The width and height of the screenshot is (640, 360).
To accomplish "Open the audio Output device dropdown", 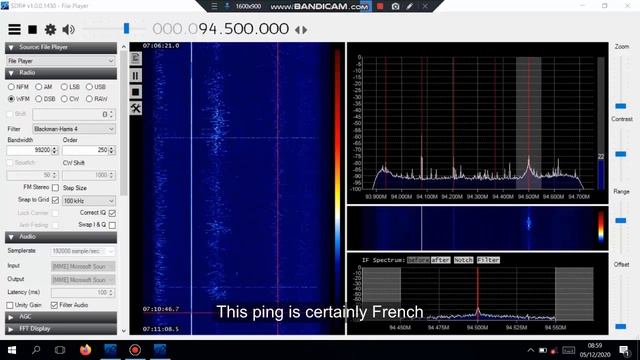I will coord(83,280).
